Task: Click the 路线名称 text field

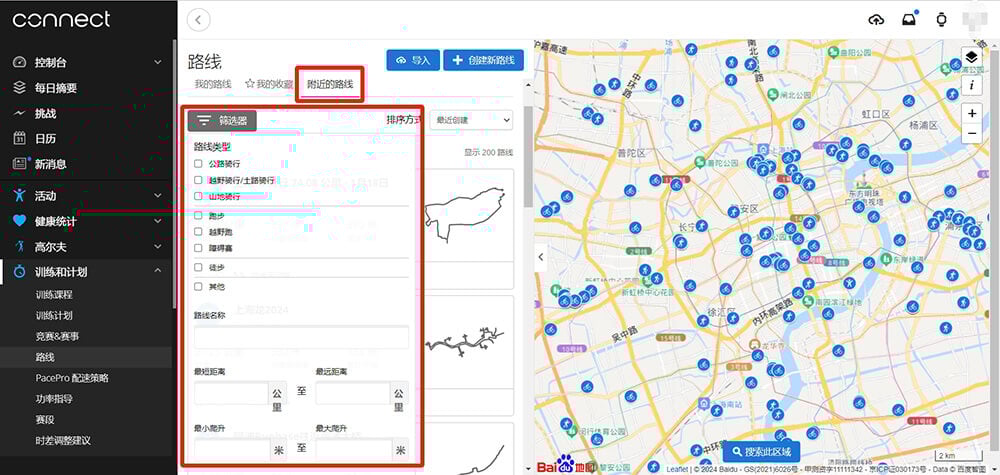Action: point(301,337)
